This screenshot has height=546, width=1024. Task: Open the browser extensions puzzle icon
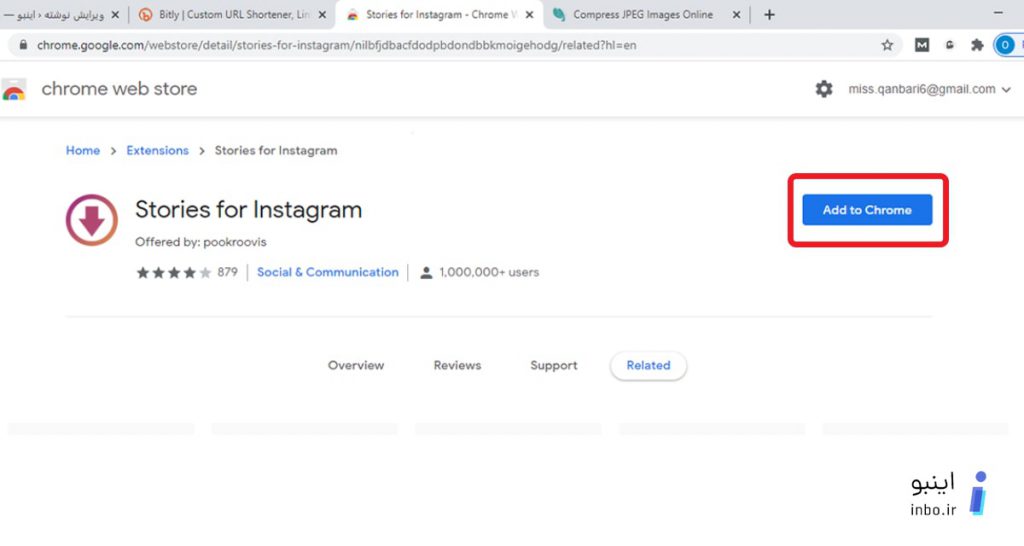click(977, 45)
